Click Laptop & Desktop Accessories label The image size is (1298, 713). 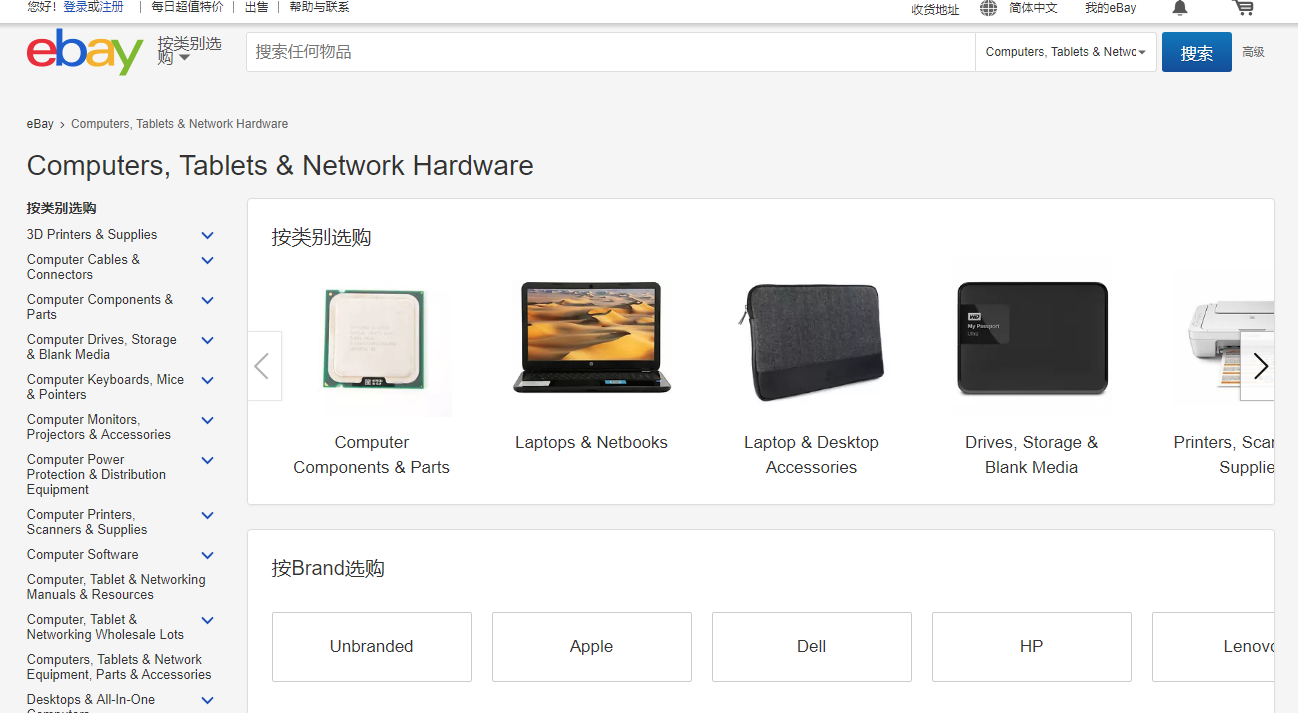[812, 455]
